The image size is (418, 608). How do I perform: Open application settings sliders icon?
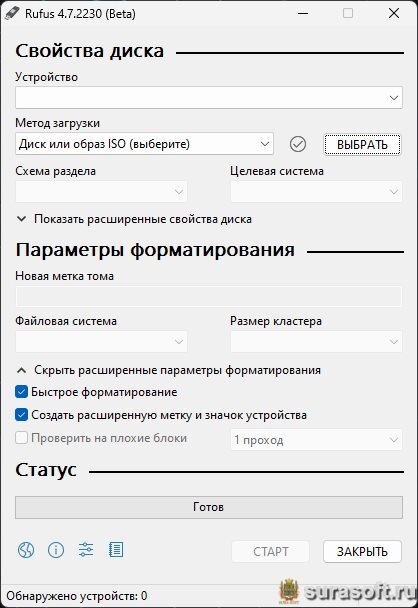(x=86, y=549)
